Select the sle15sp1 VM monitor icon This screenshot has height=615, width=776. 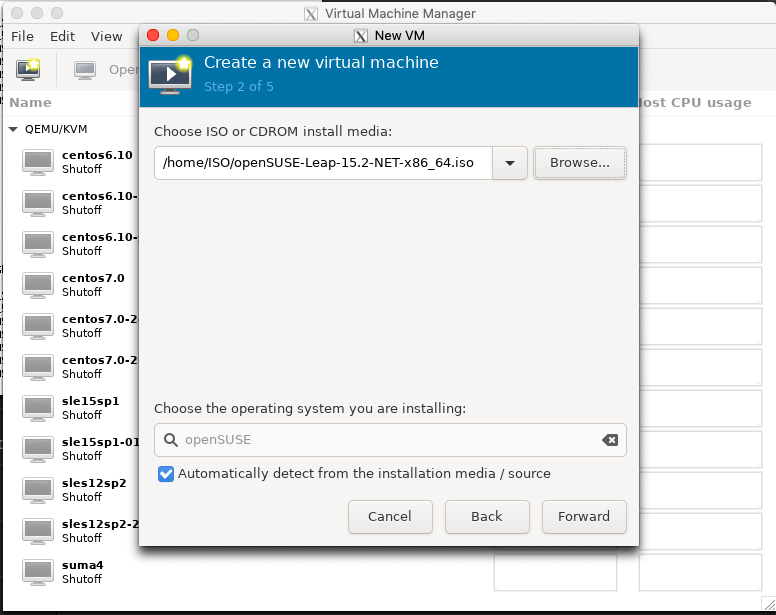tap(38, 408)
